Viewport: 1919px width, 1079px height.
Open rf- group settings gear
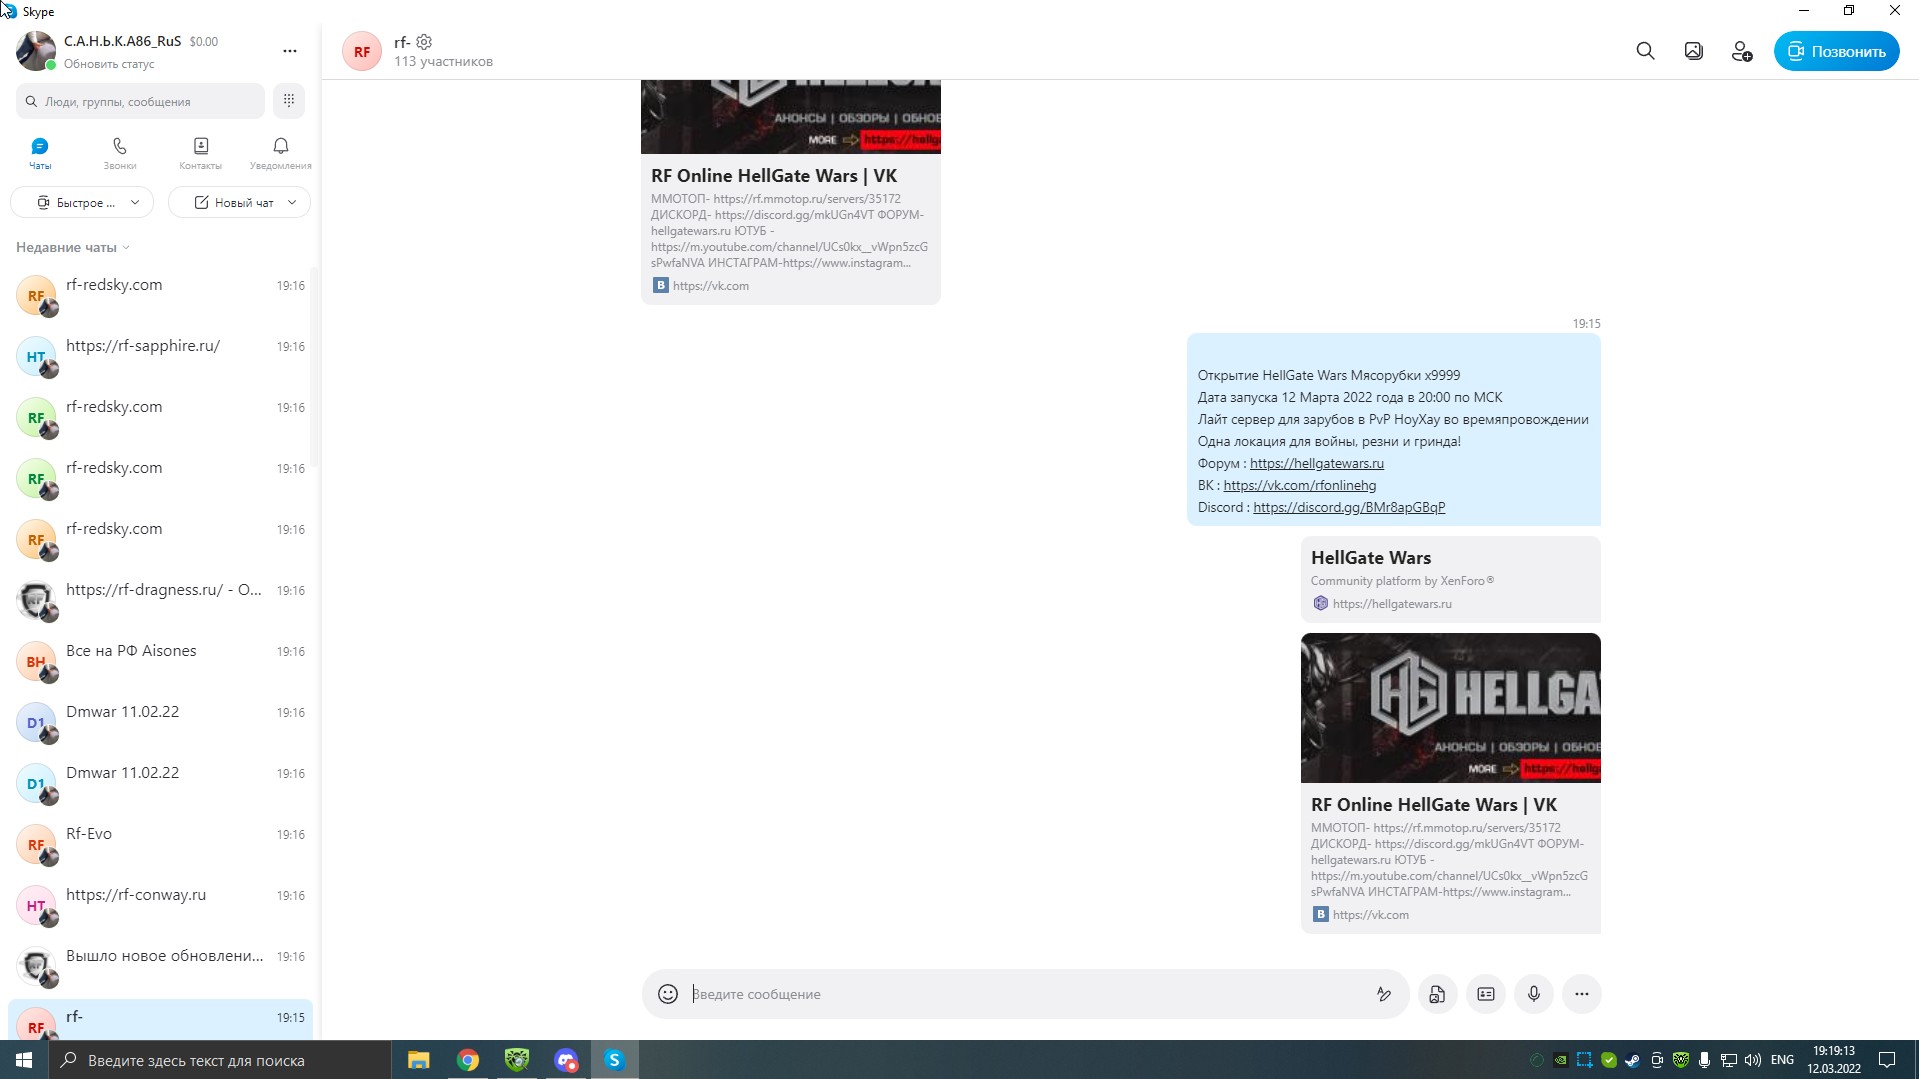tap(424, 42)
